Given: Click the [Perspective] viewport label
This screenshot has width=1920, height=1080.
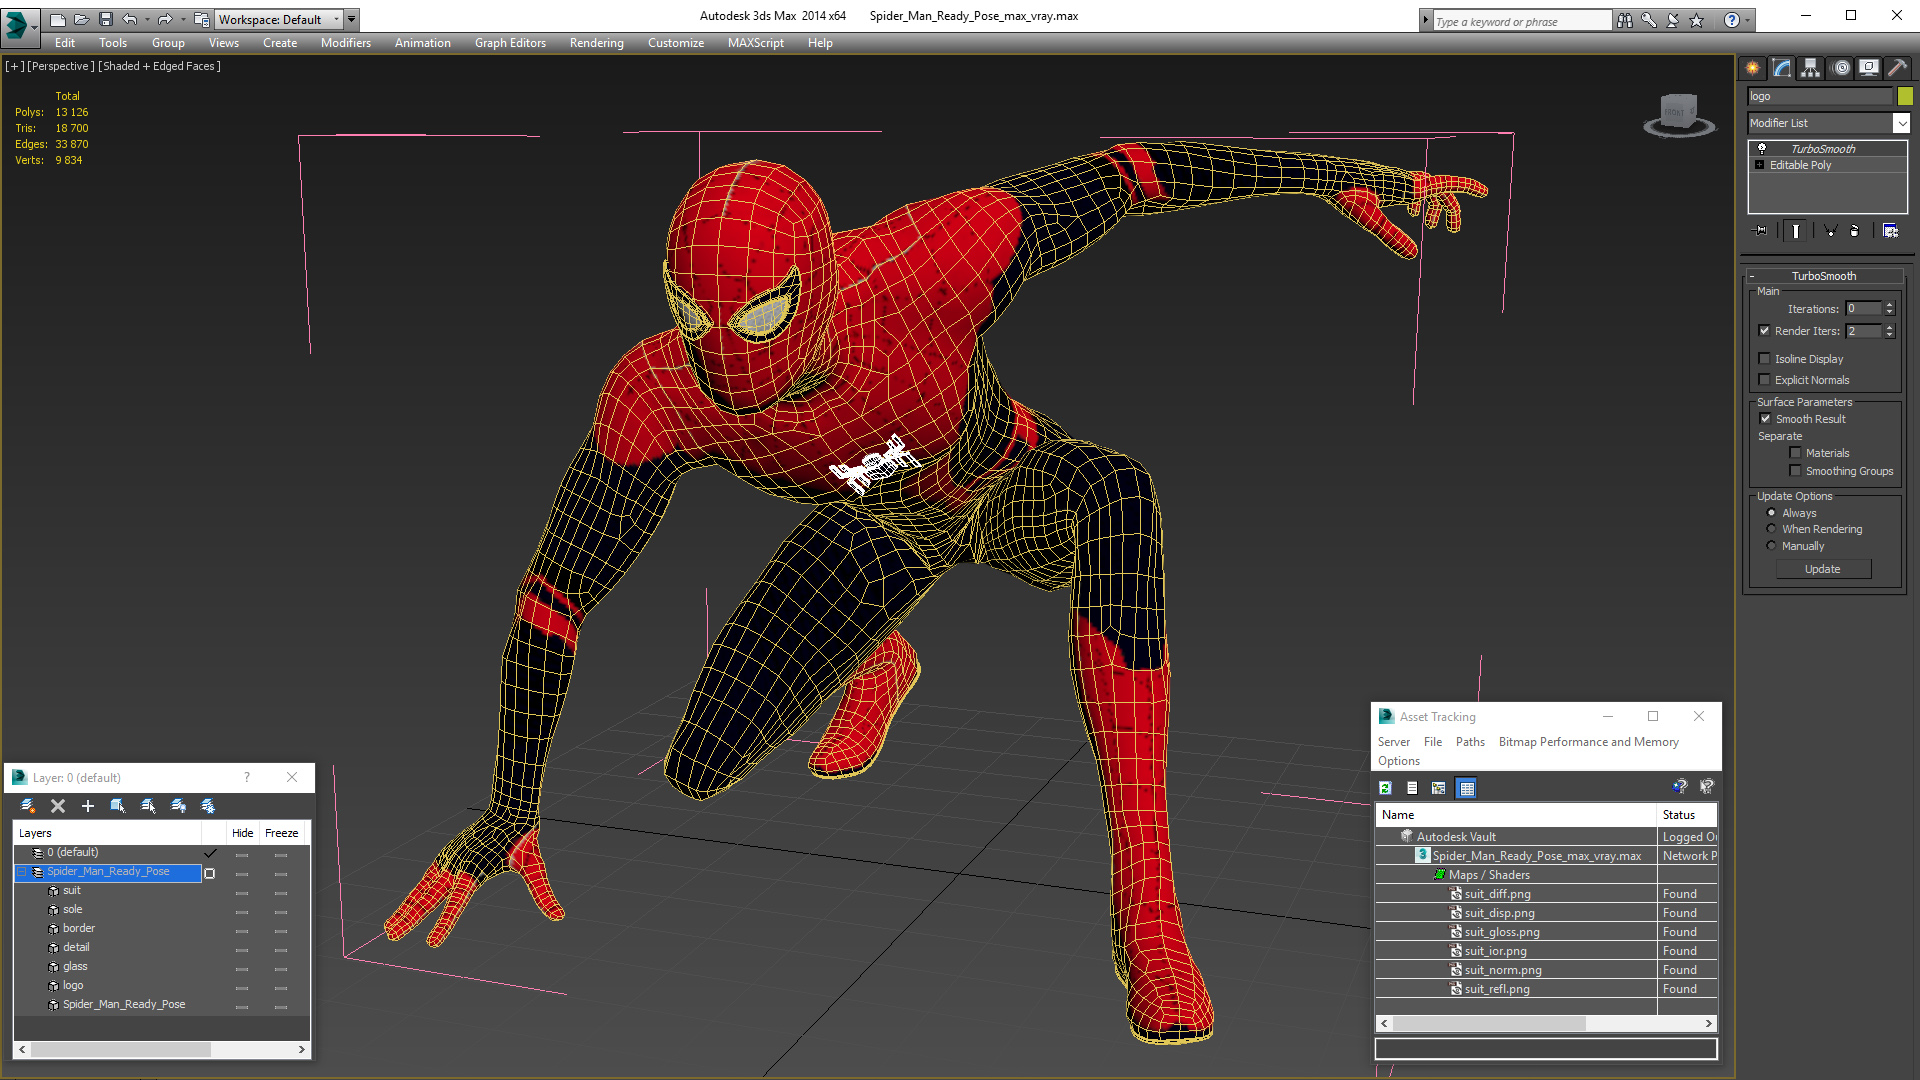Looking at the screenshot, I should tap(61, 66).
